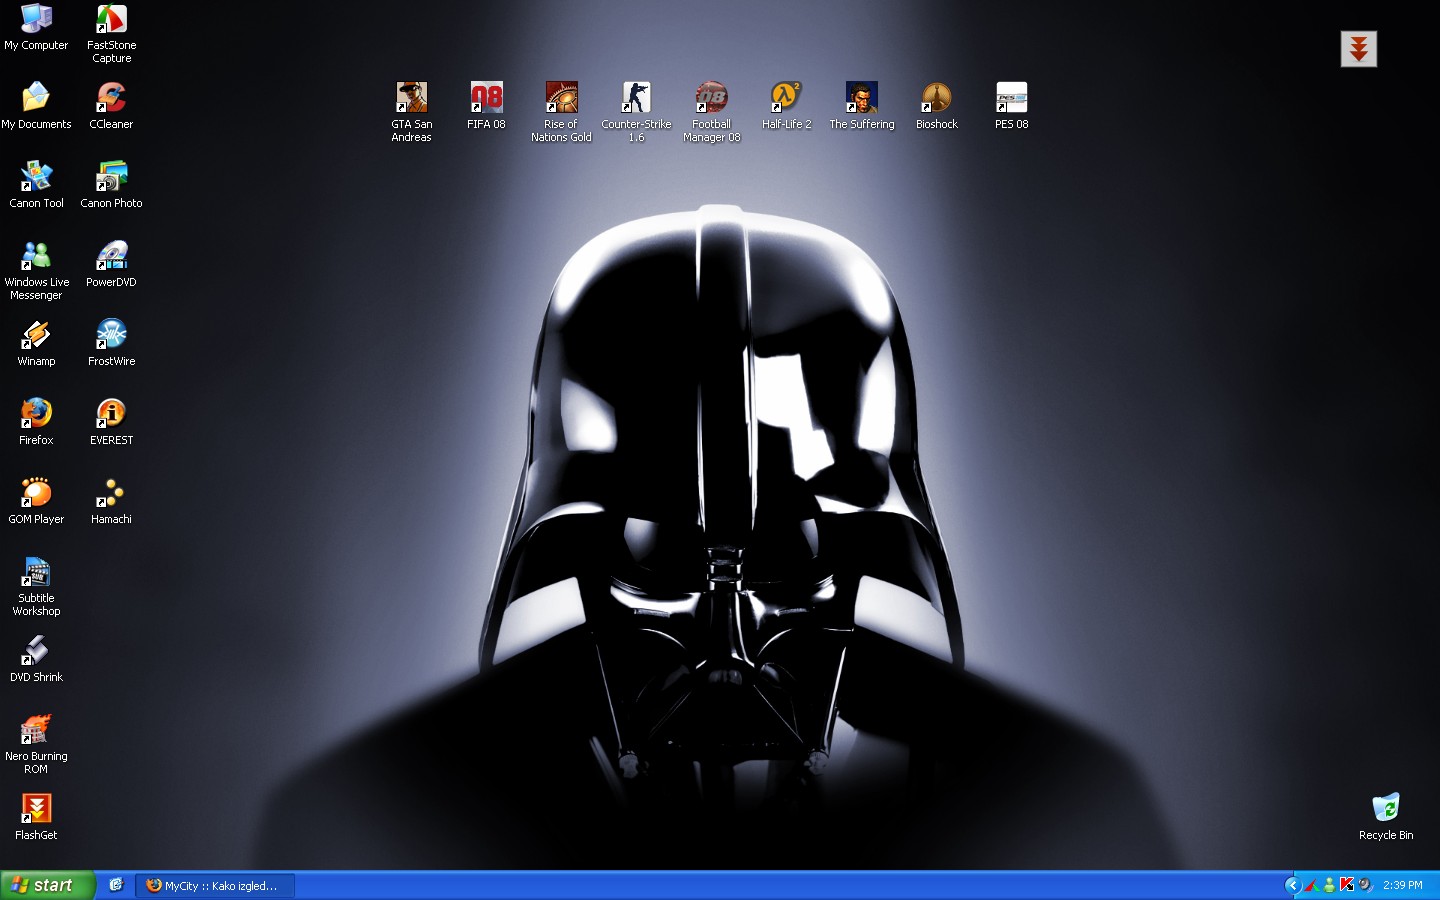This screenshot has height=900, width=1440.
Task: Click the Kaspersky antivirus tray icon
Action: click(x=1347, y=885)
